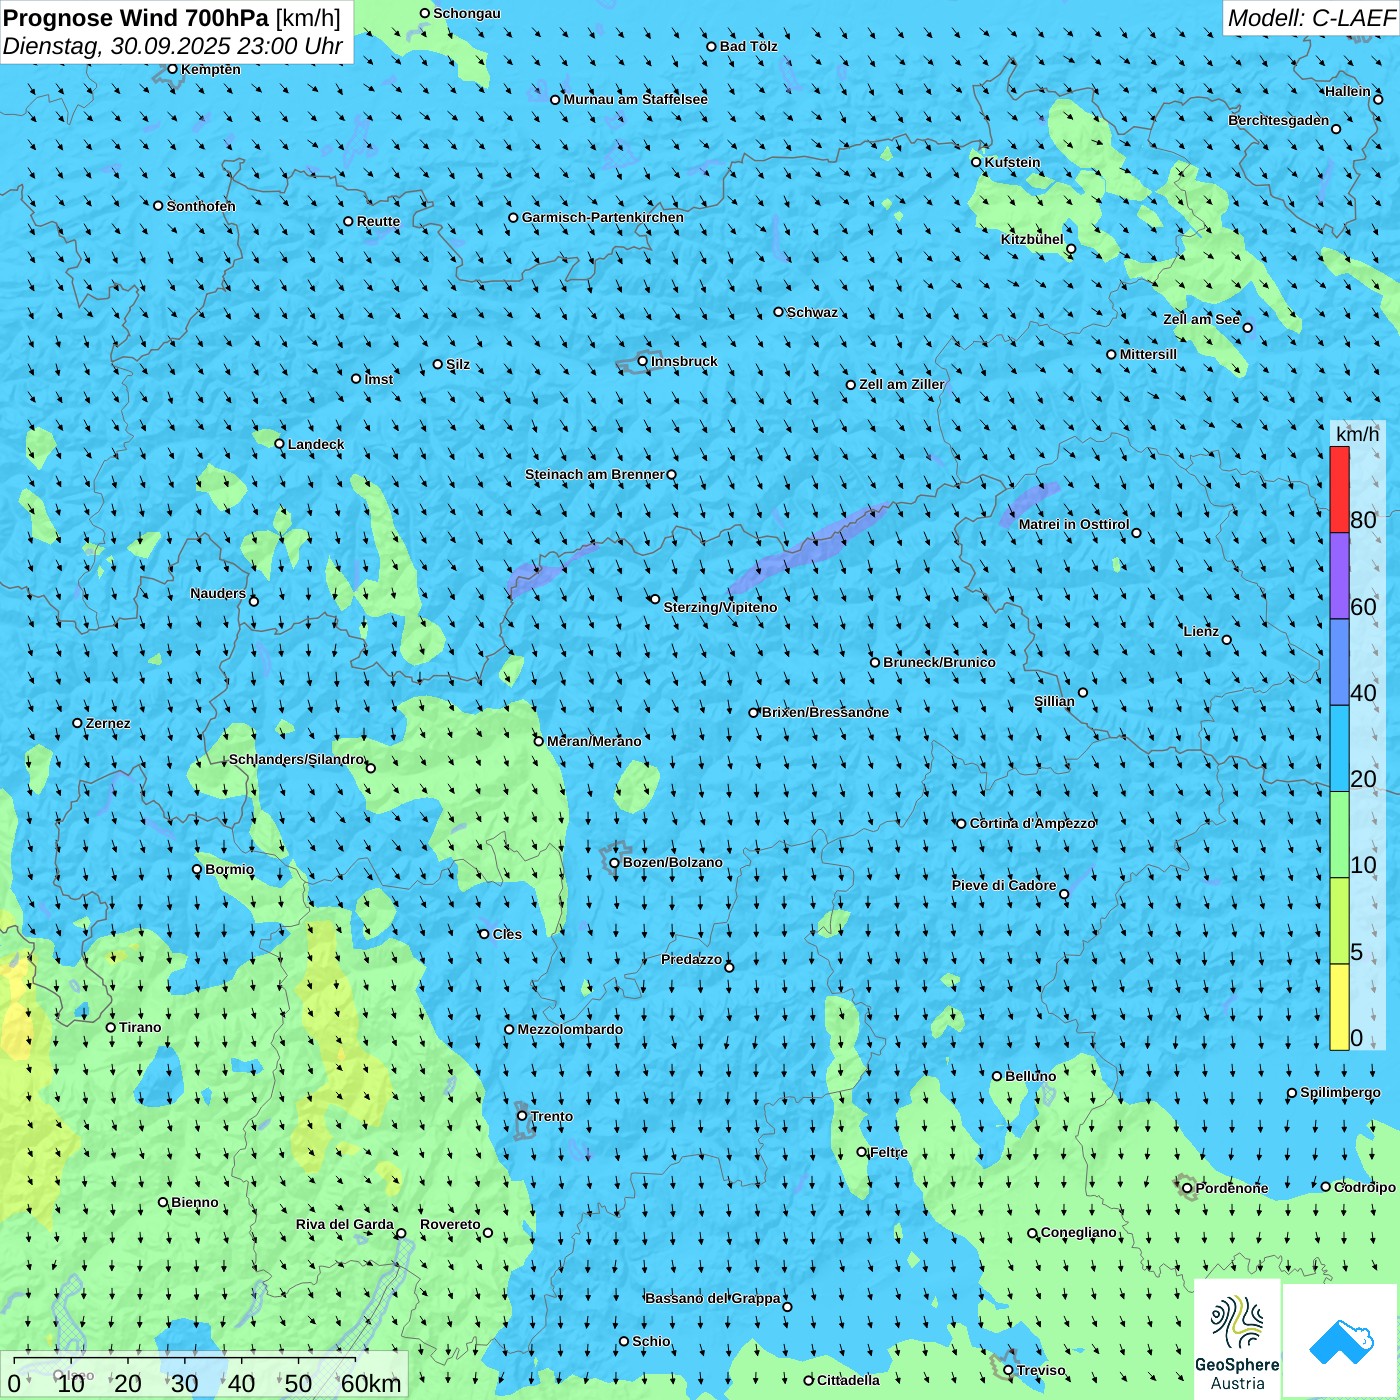This screenshot has width=1400, height=1400.
Task: Click the Sterzing/Vipiteno marker
Action: pos(655,599)
